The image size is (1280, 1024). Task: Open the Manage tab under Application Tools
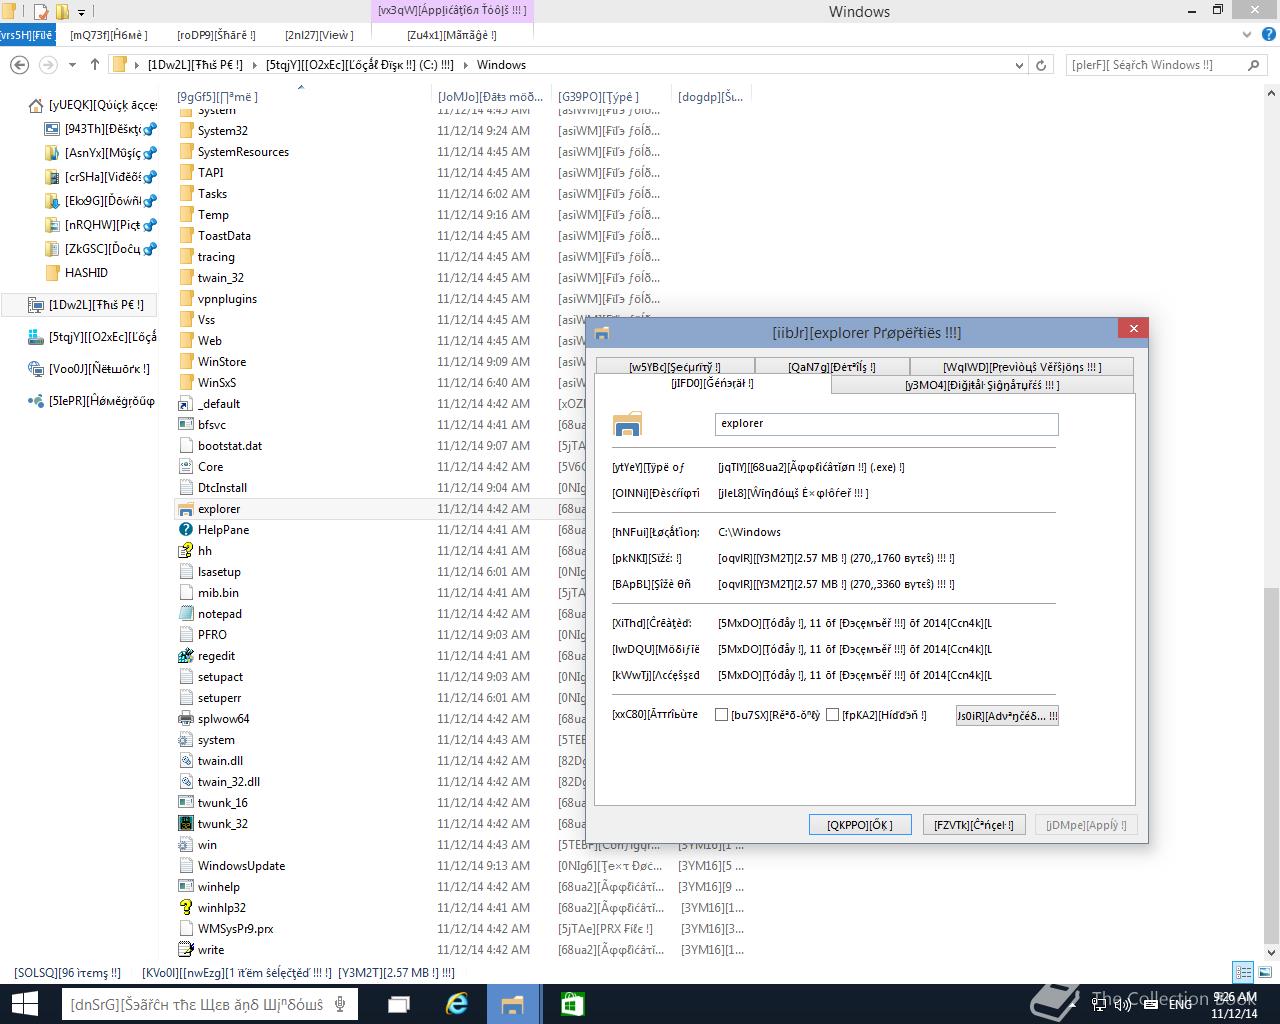click(451, 35)
